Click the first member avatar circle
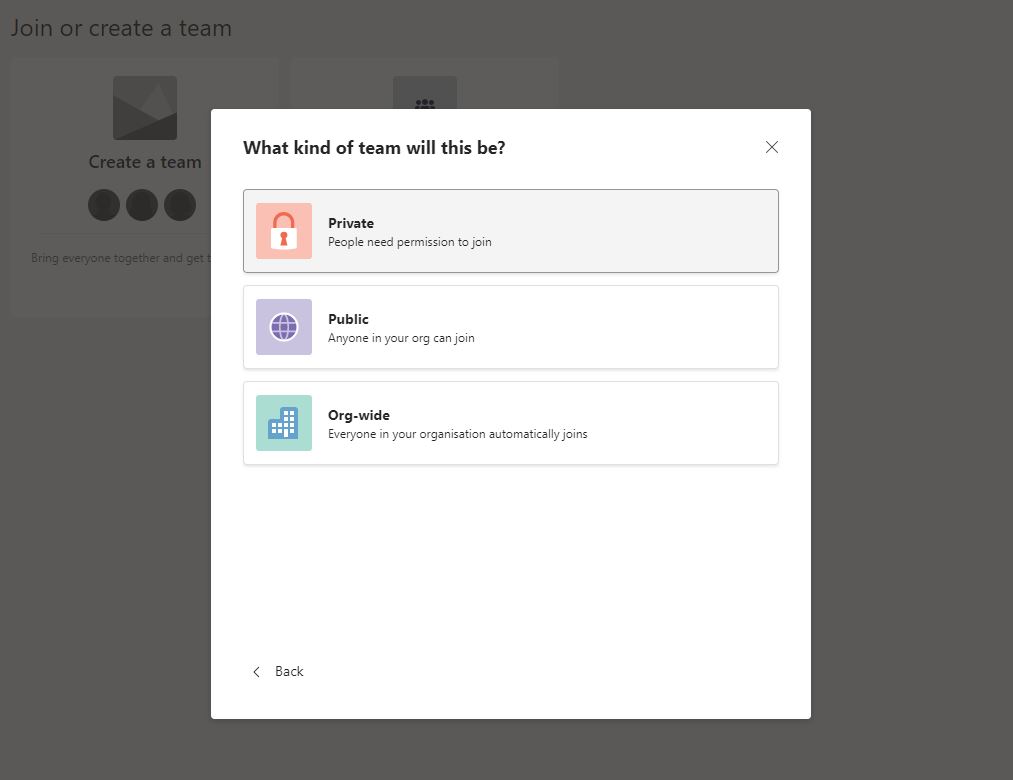 (x=104, y=204)
